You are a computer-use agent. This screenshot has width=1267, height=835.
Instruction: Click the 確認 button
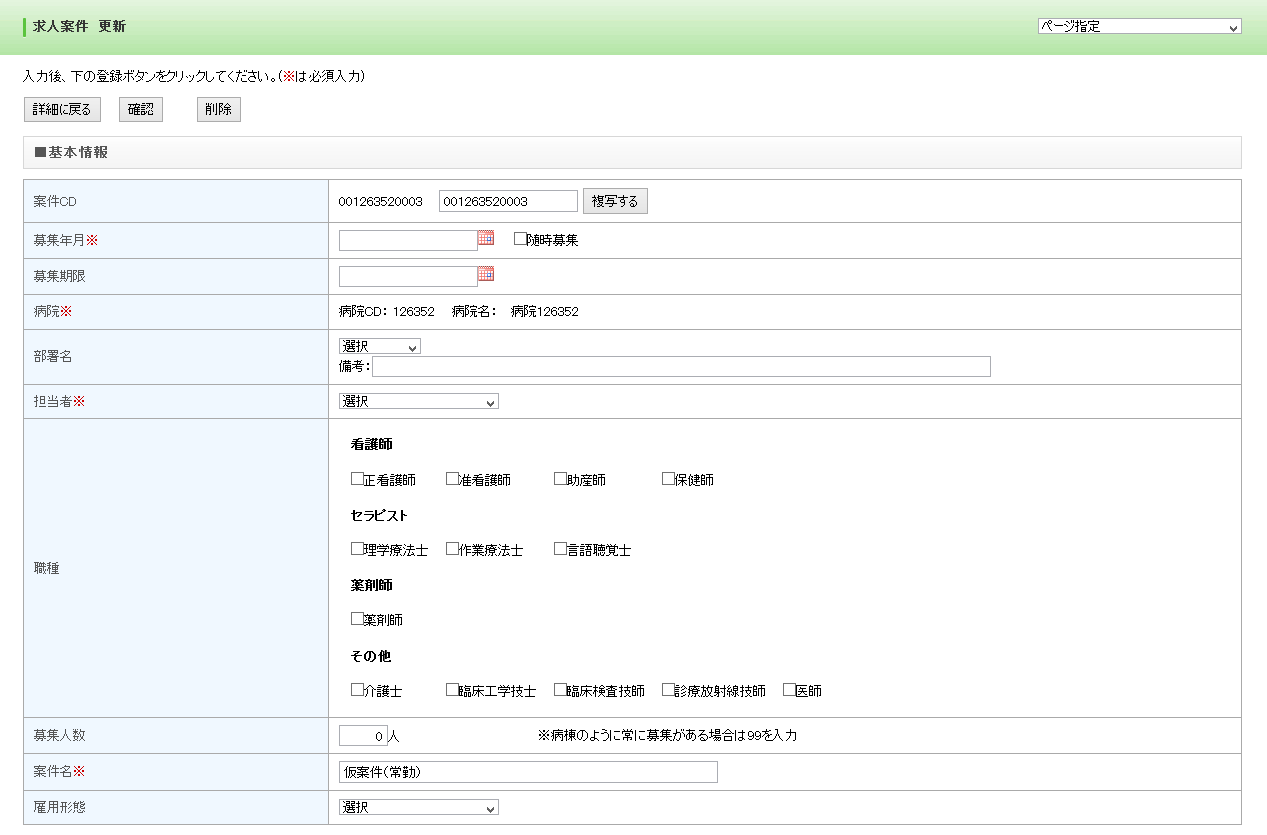141,110
